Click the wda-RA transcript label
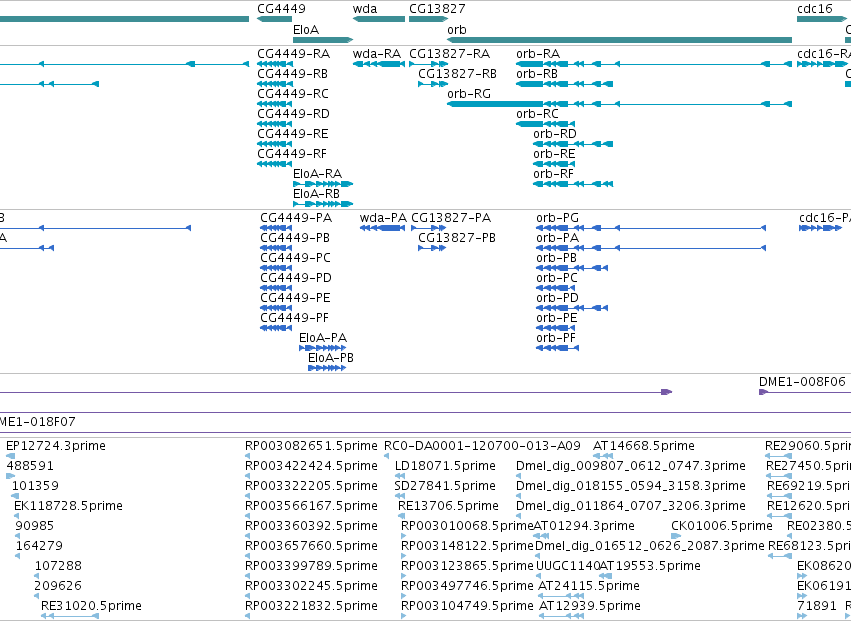The image size is (851, 621). coord(377,54)
